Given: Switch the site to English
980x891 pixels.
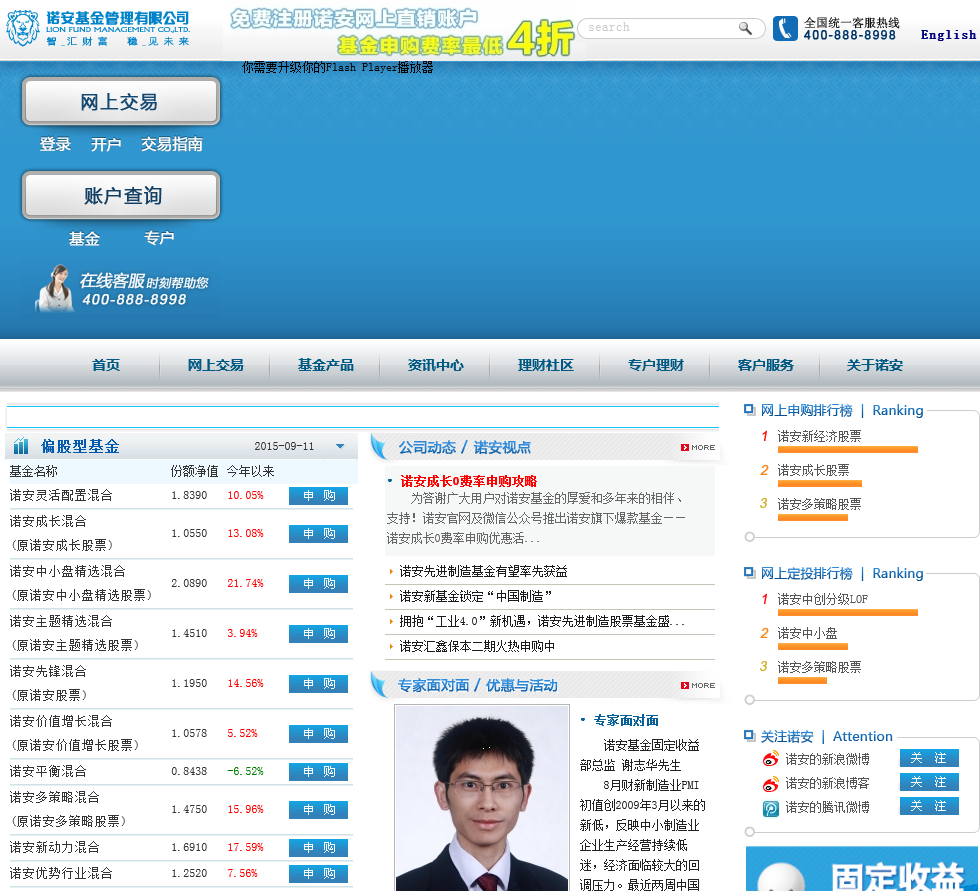Looking at the screenshot, I should pyautogui.click(x=948, y=35).
